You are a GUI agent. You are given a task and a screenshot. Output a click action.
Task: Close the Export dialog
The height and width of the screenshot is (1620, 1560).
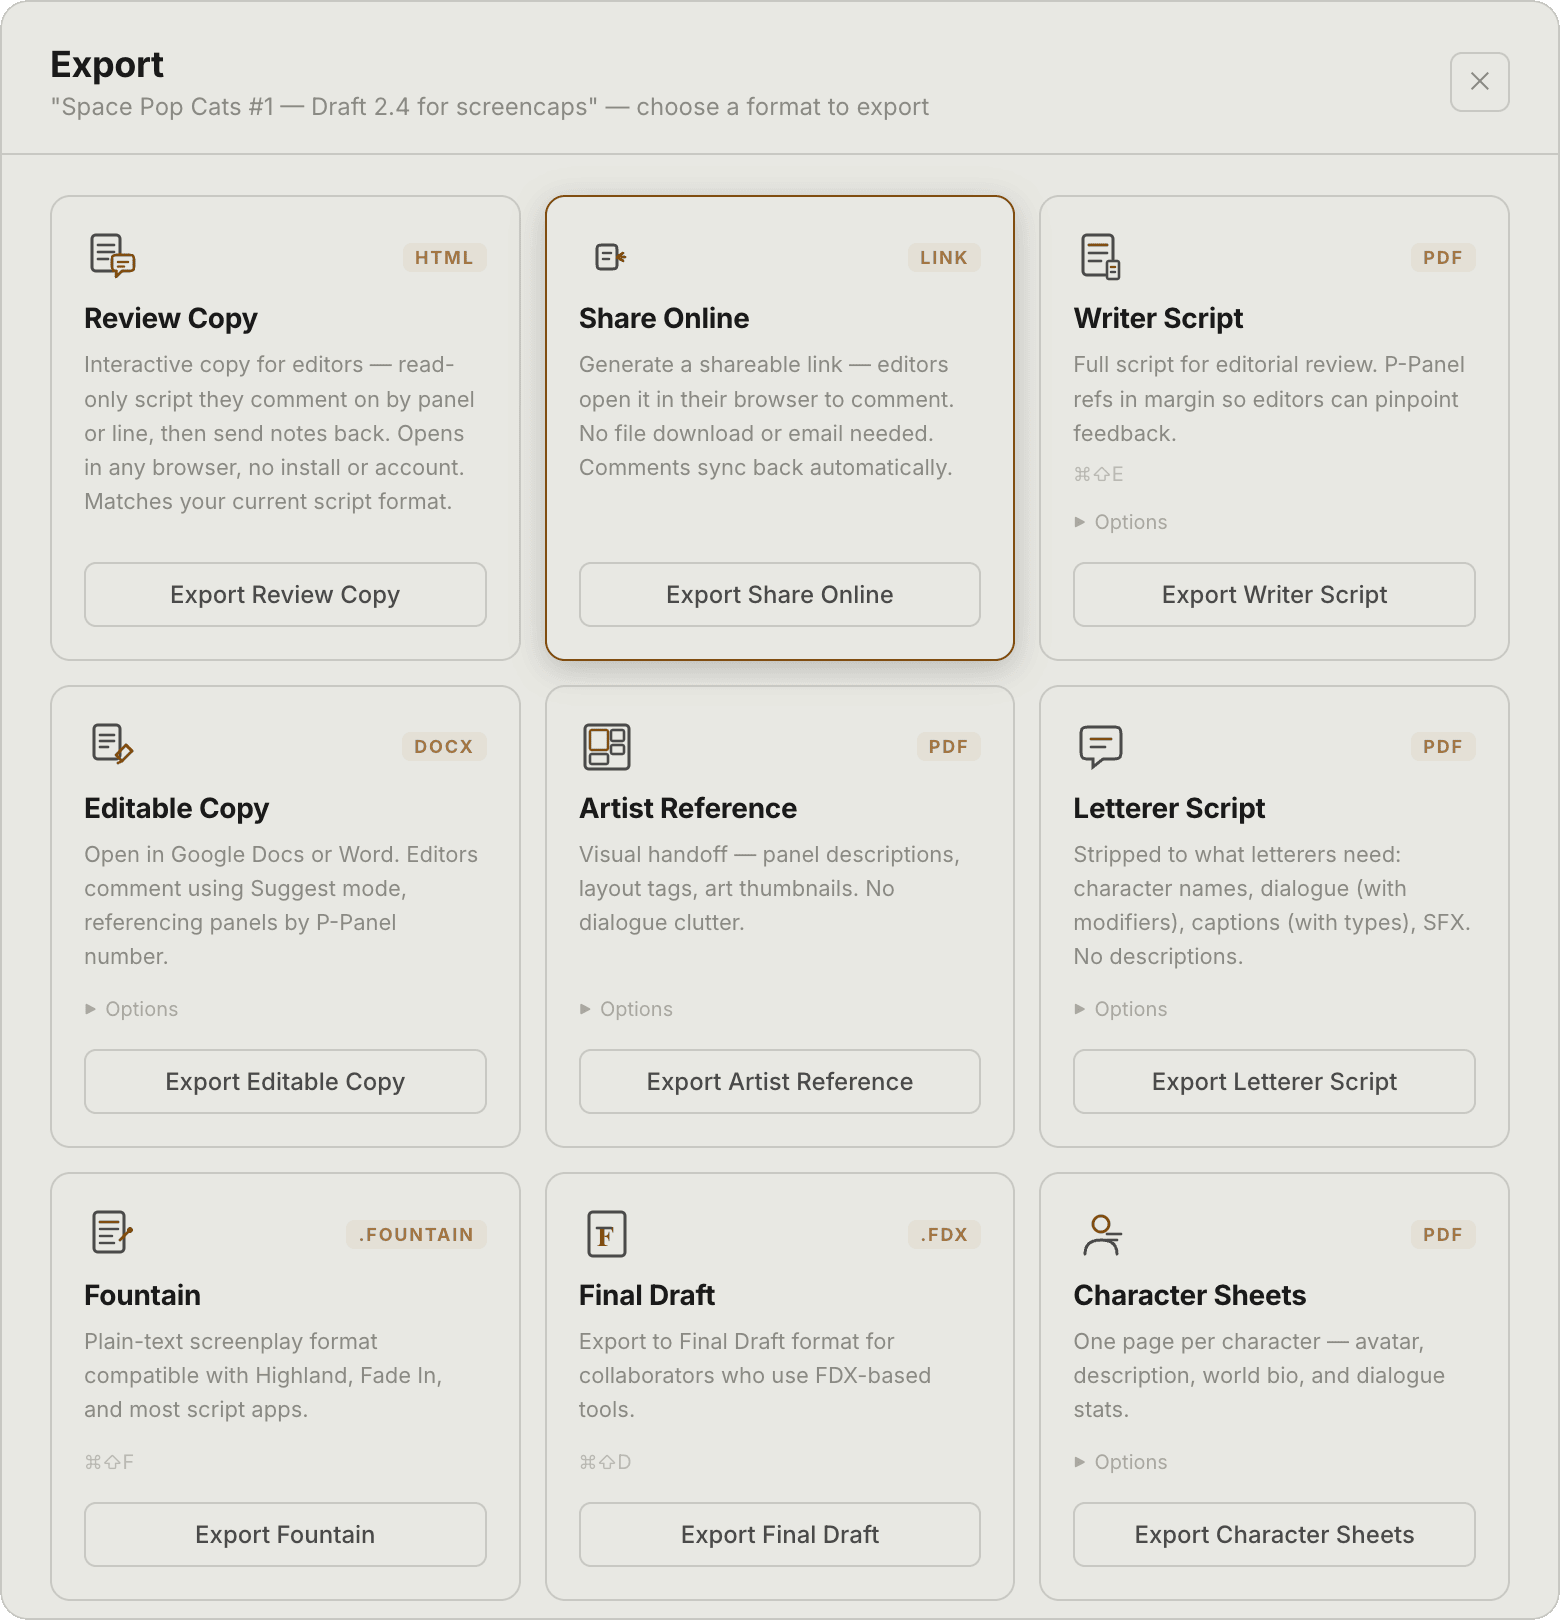pyautogui.click(x=1479, y=82)
